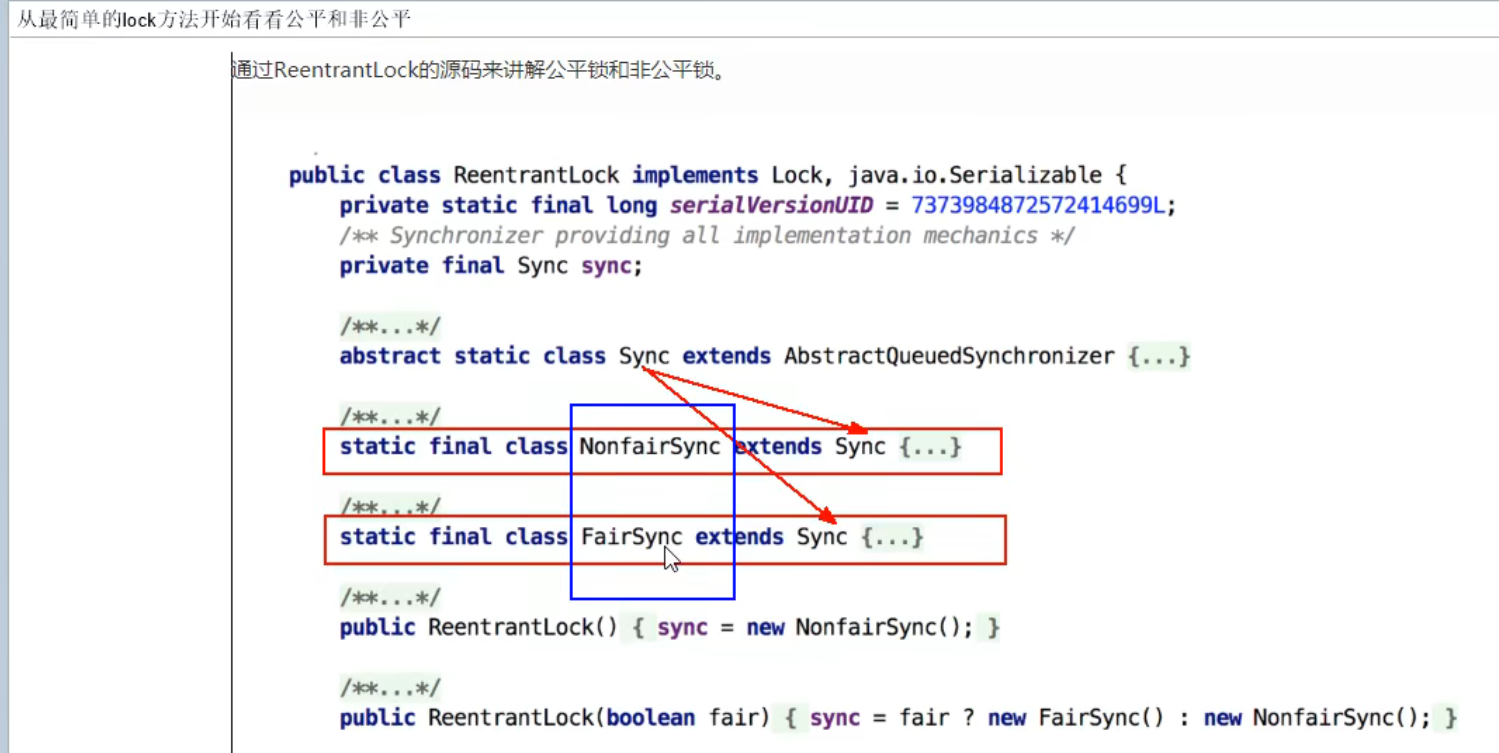Click the purple sync field in private final Sync line
This screenshot has width=1499, height=753.
pyautogui.click(x=606, y=266)
